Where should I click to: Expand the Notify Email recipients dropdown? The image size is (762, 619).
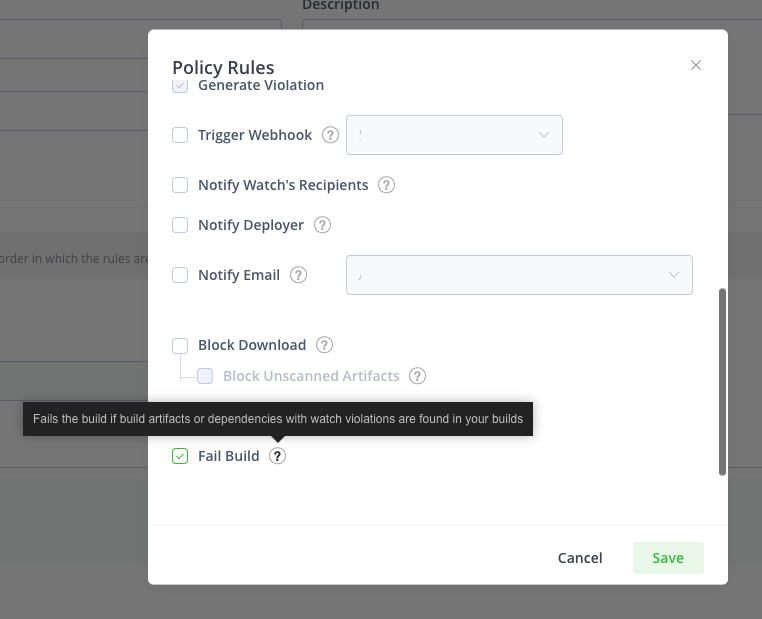coord(519,275)
